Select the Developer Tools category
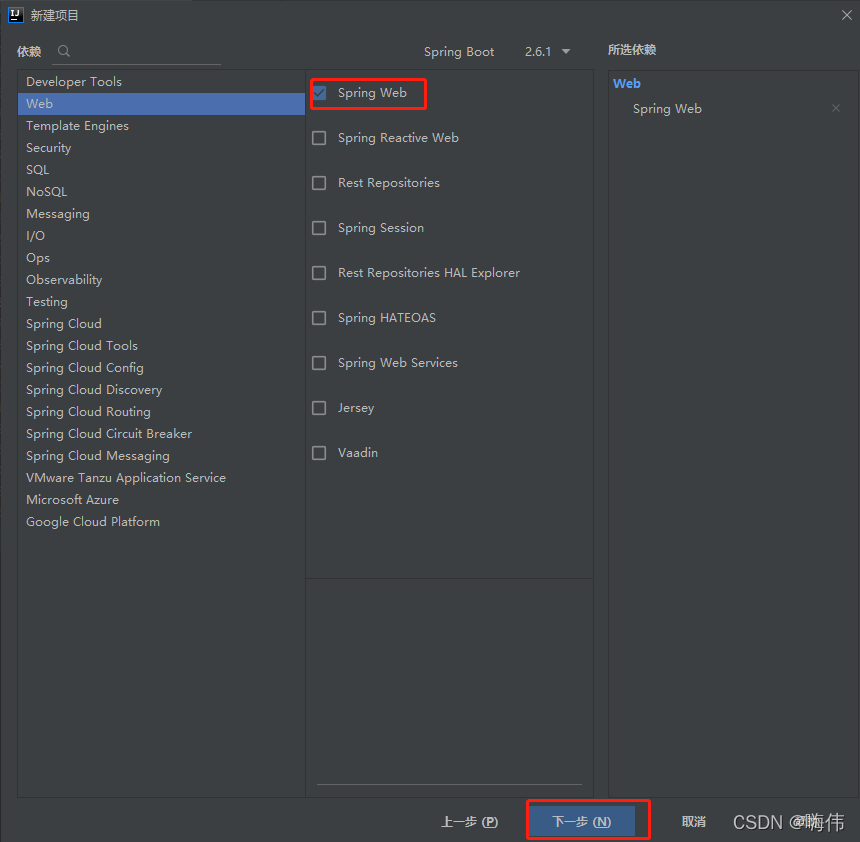 [x=161, y=82]
